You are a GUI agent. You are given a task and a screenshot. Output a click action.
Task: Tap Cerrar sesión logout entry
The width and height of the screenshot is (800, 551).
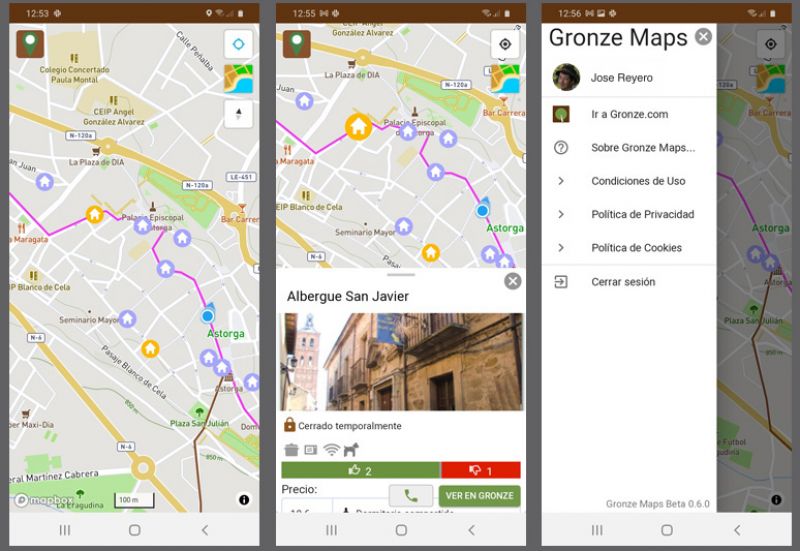click(629, 282)
